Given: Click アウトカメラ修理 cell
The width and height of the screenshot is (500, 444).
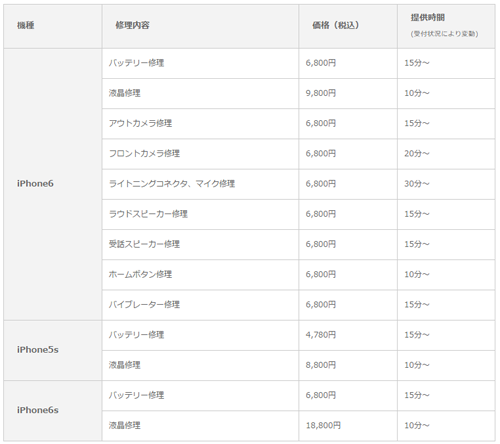Looking at the screenshot, I should tap(200, 124).
